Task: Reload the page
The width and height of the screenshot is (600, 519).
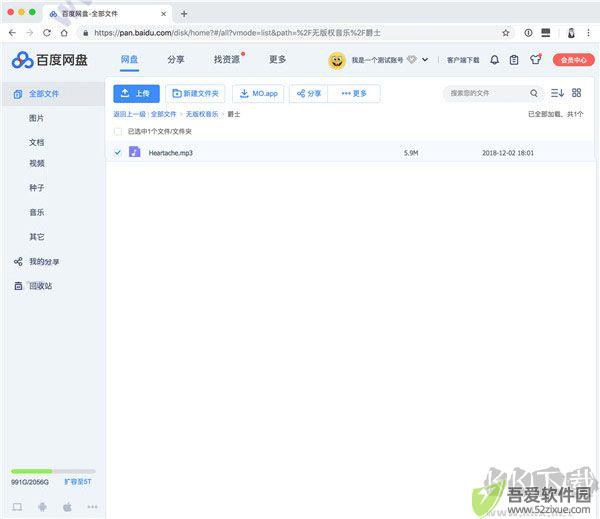Action: point(47,33)
